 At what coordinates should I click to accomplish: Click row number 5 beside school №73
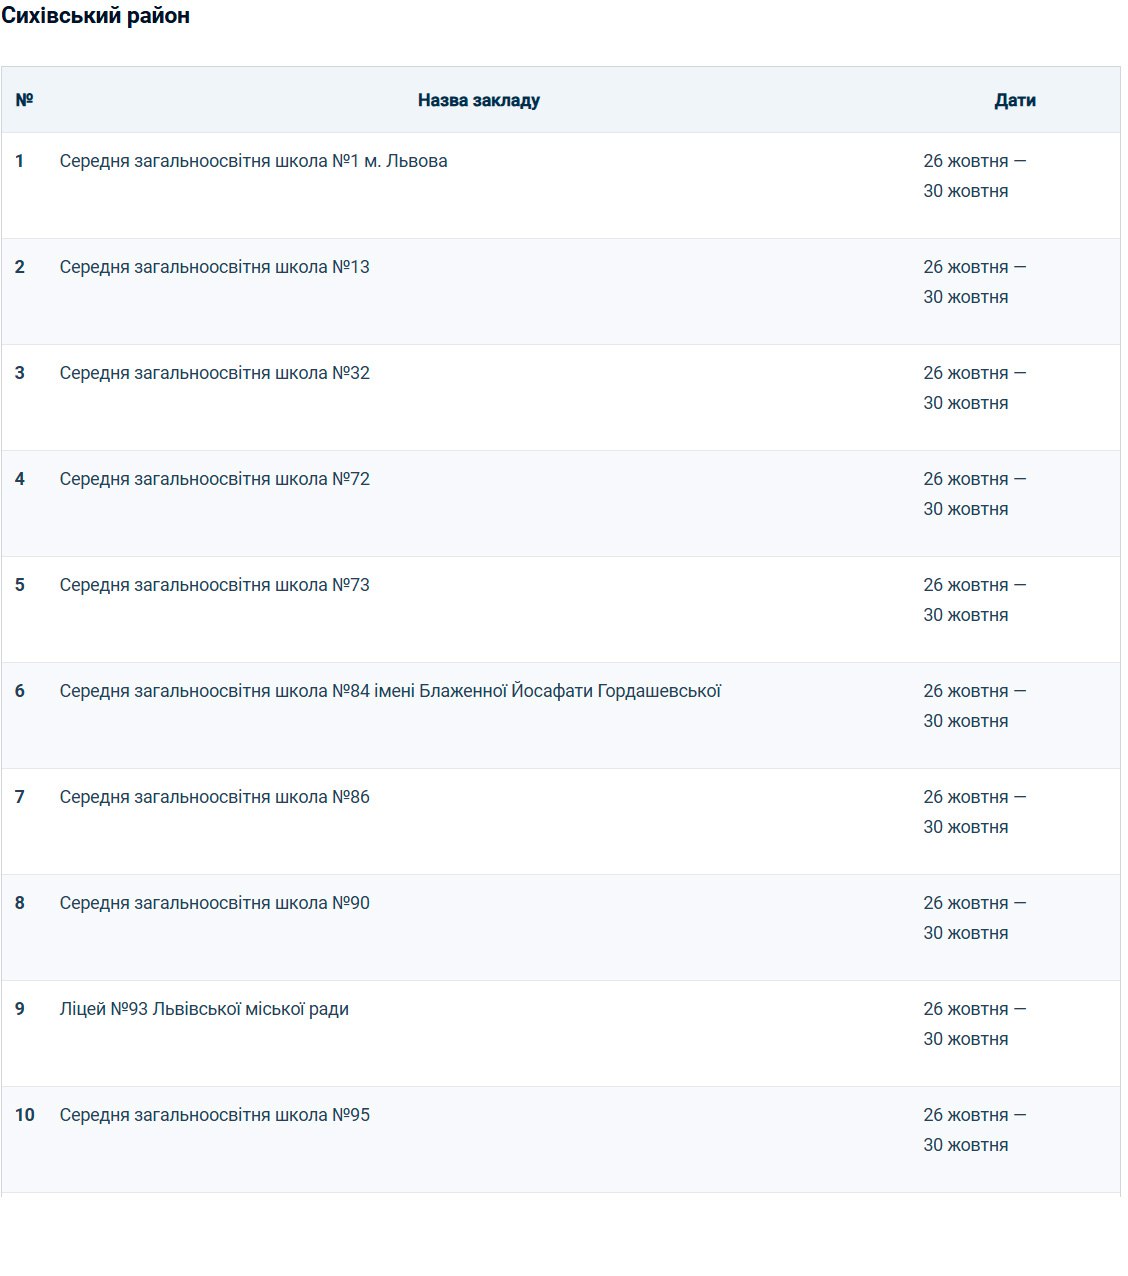click(x=20, y=585)
